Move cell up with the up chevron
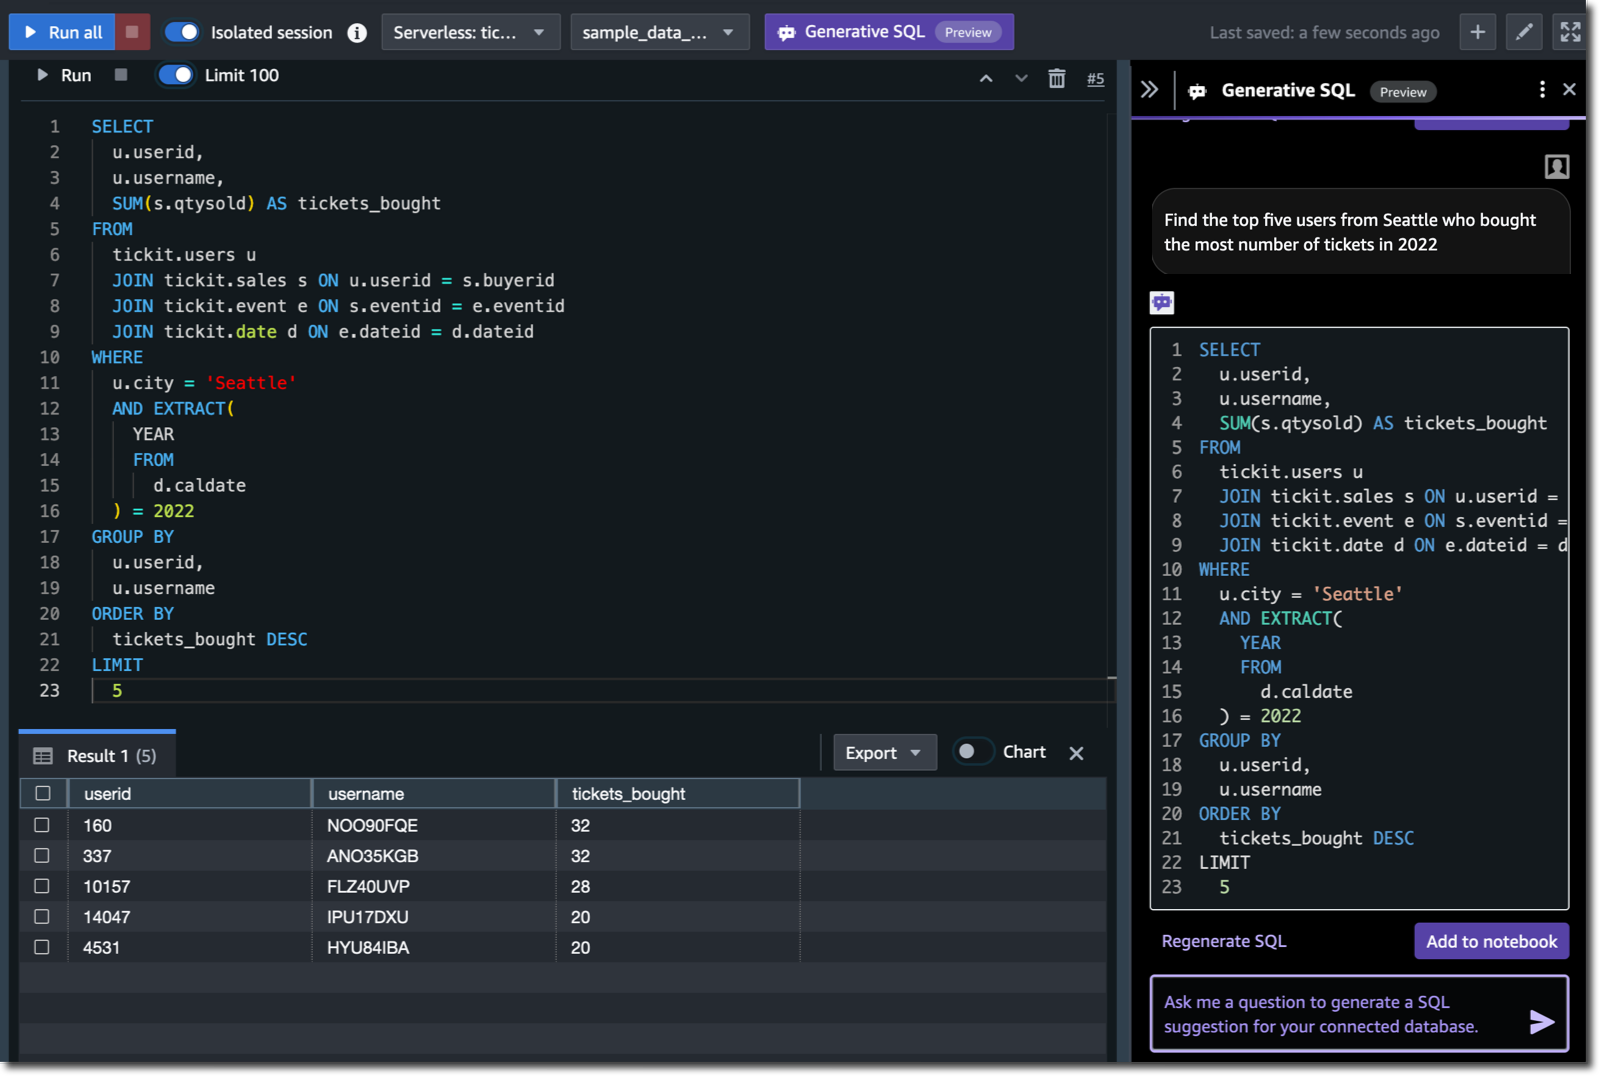This screenshot has height=1076, width=1600. pyautogui.click(x=986, y=78)
